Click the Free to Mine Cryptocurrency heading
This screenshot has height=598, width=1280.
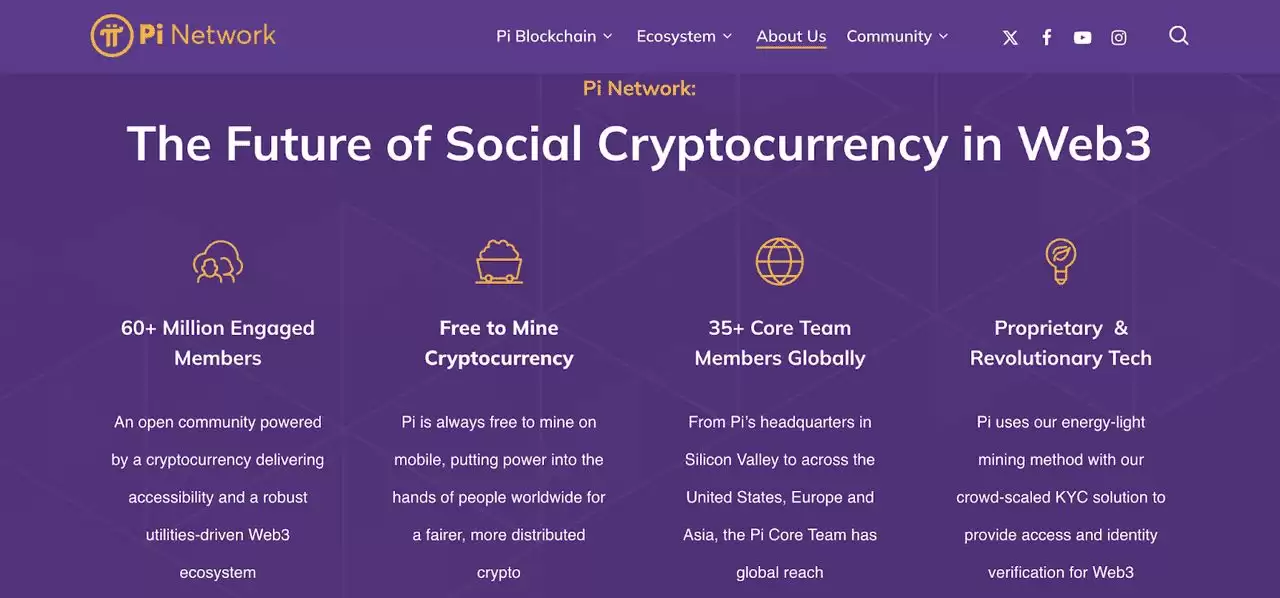tap(499, 342)
